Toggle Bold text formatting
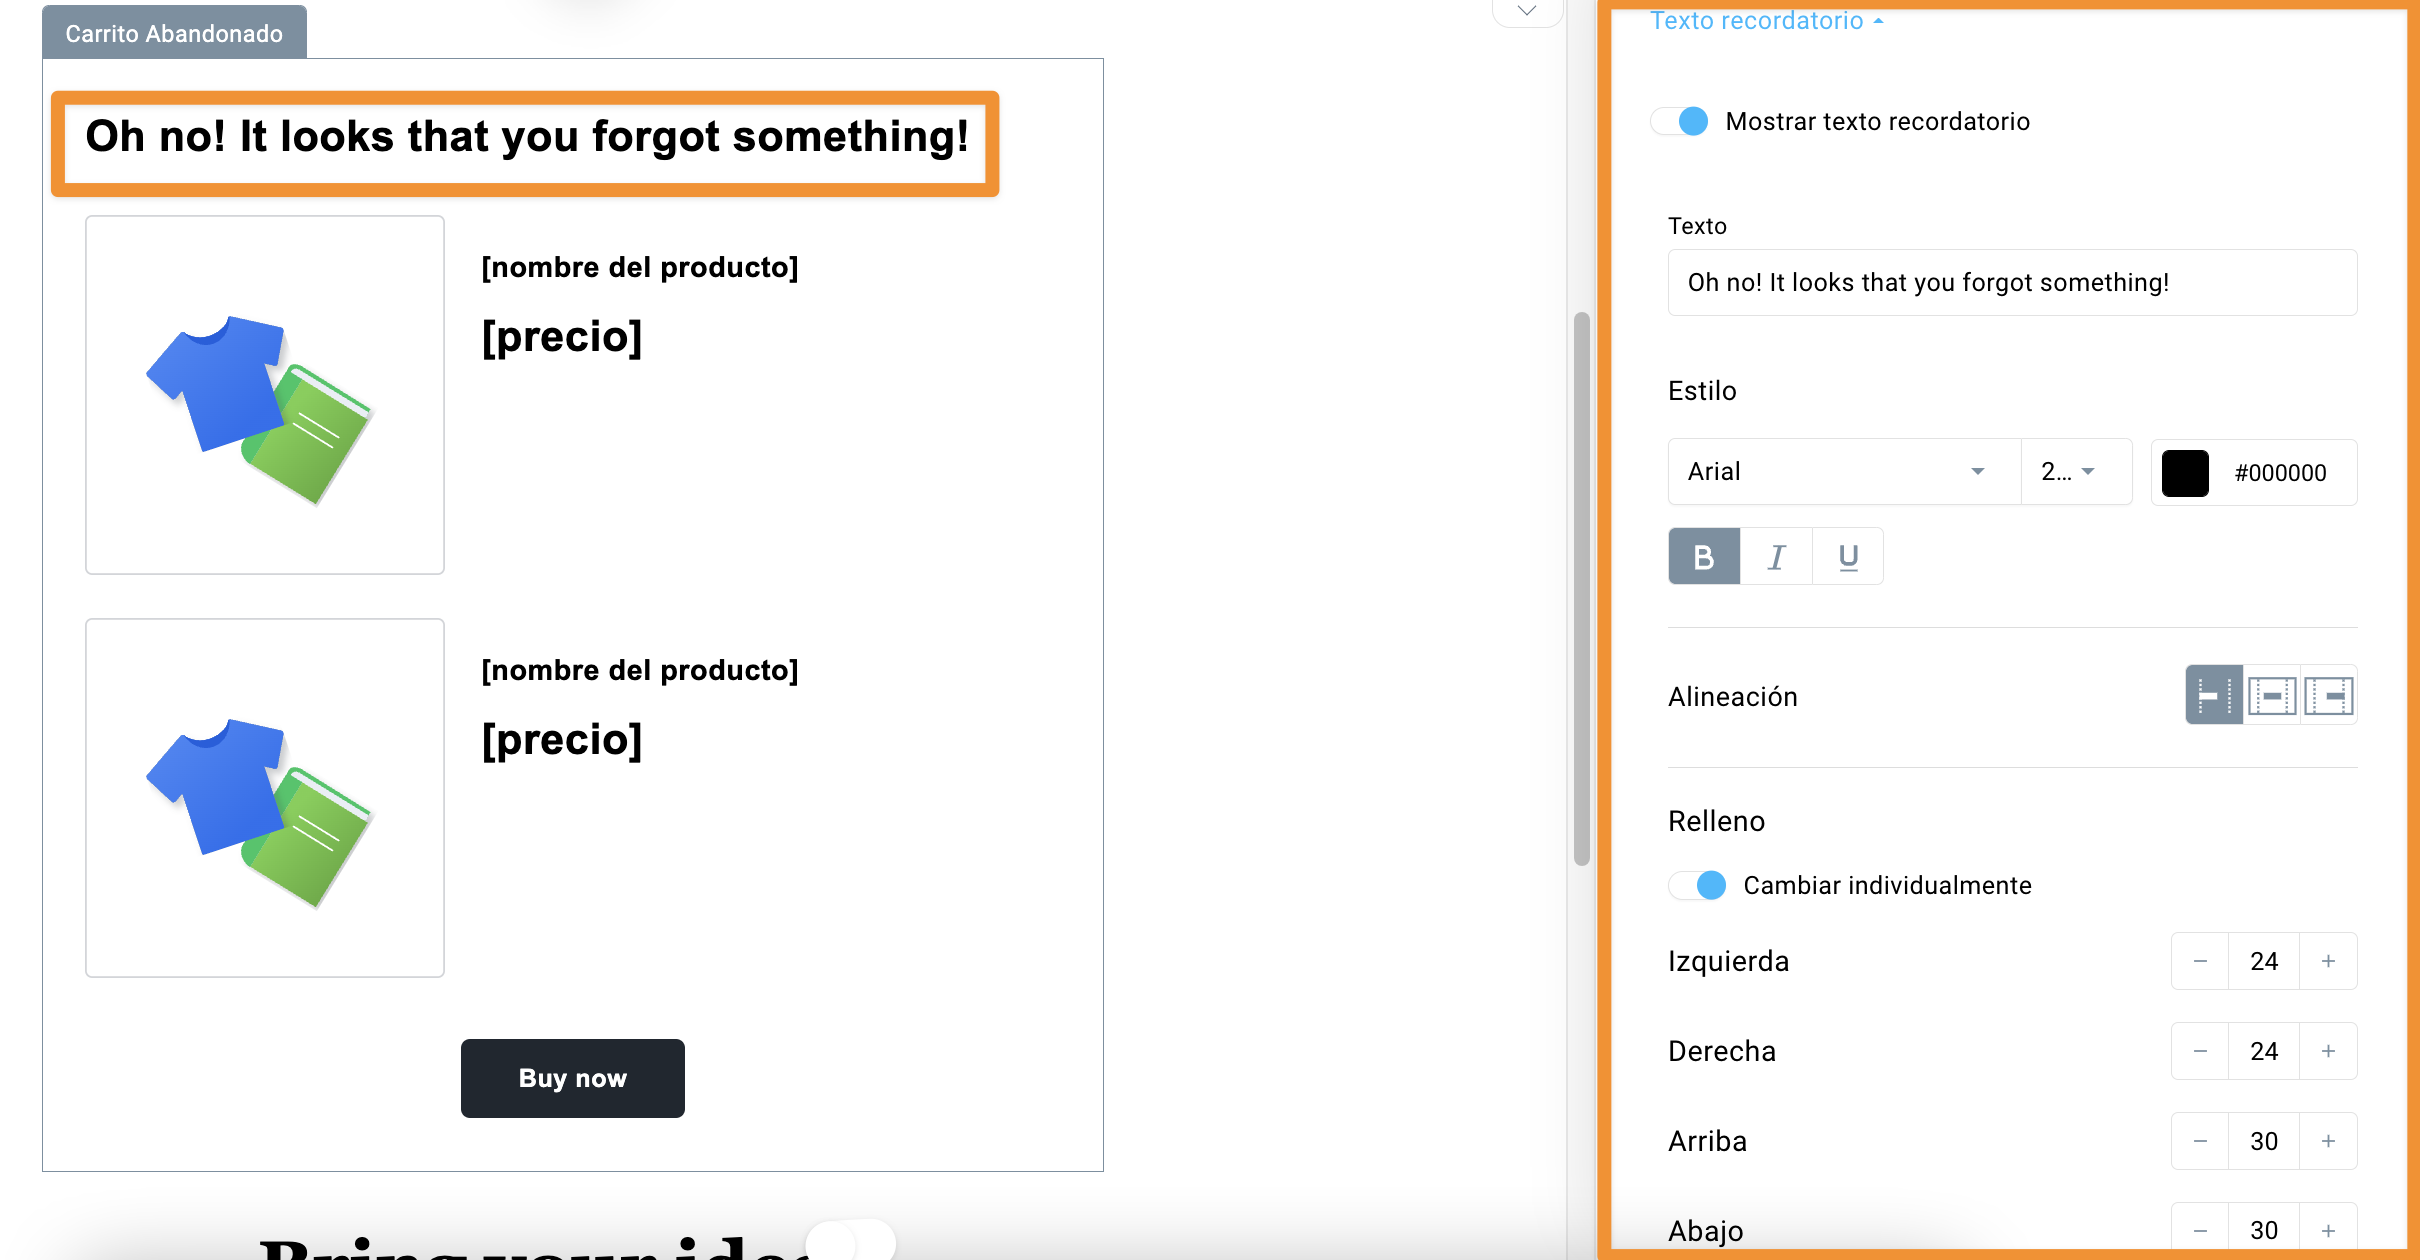The width and height of the screenshot is (2420, 1260). tap(1704, 557)
